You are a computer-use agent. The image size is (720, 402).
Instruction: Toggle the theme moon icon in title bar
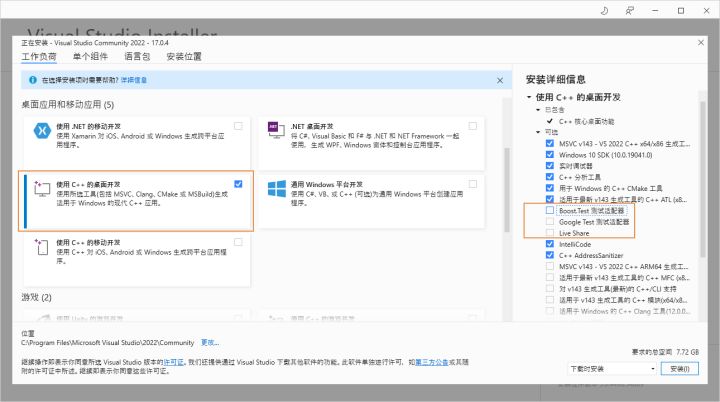[x=604, y=11]
